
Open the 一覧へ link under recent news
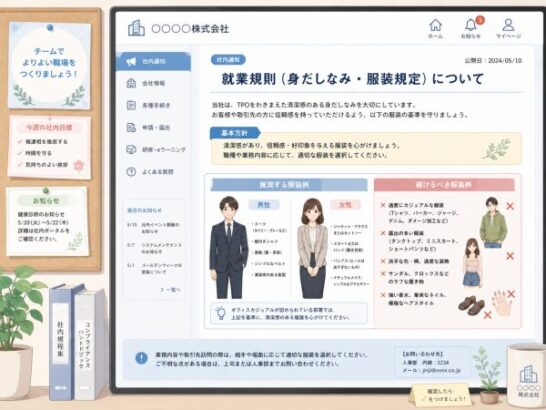click(x=171, y=289)
